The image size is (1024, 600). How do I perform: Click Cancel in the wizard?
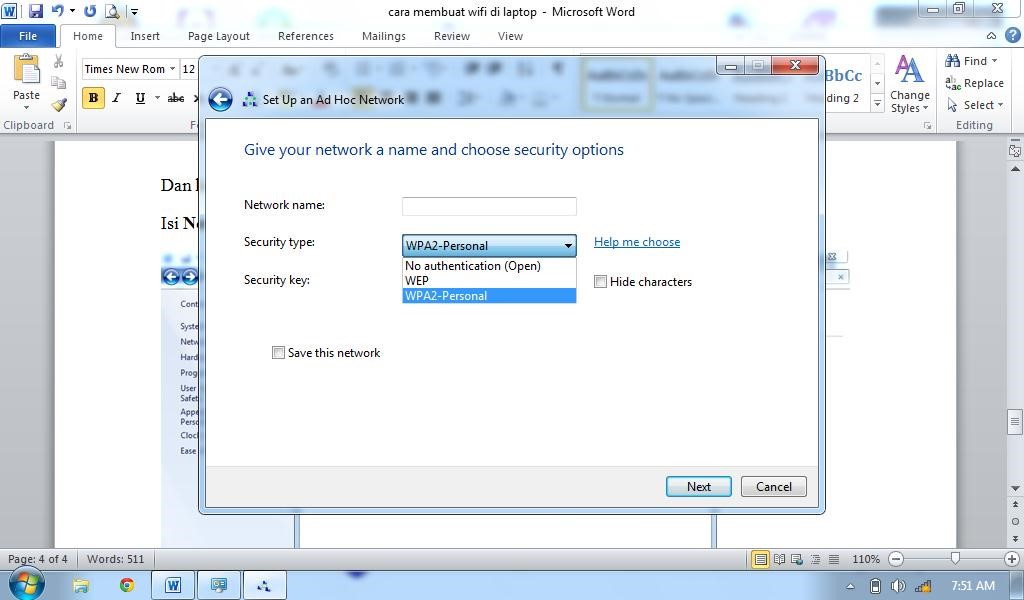774,486
